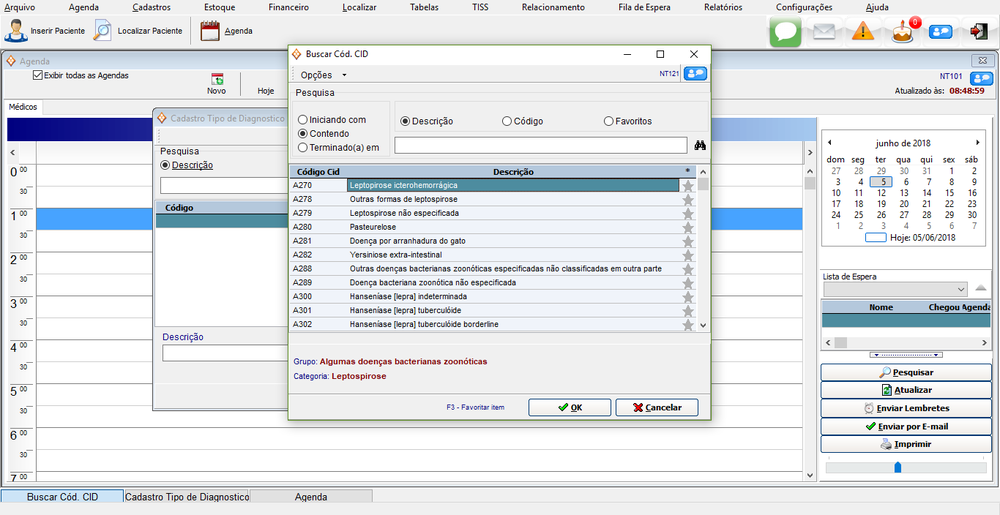Open the birthday cake notifications icon

tap(903, 31)
